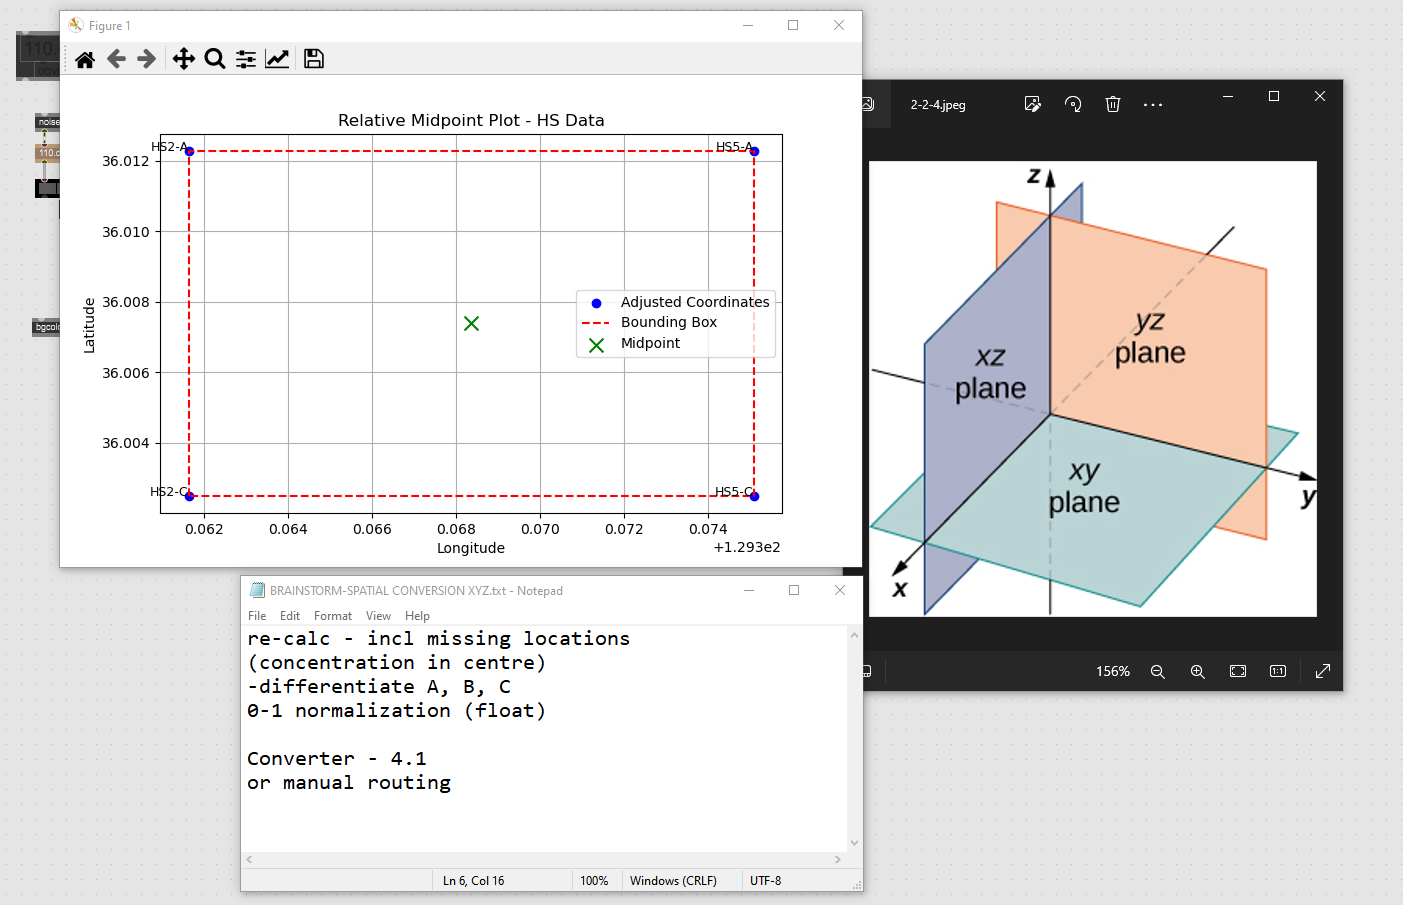Activate the Zoom to rectangle tool
This screenshot has width=1403, height=905.
[x=214, y=59]
